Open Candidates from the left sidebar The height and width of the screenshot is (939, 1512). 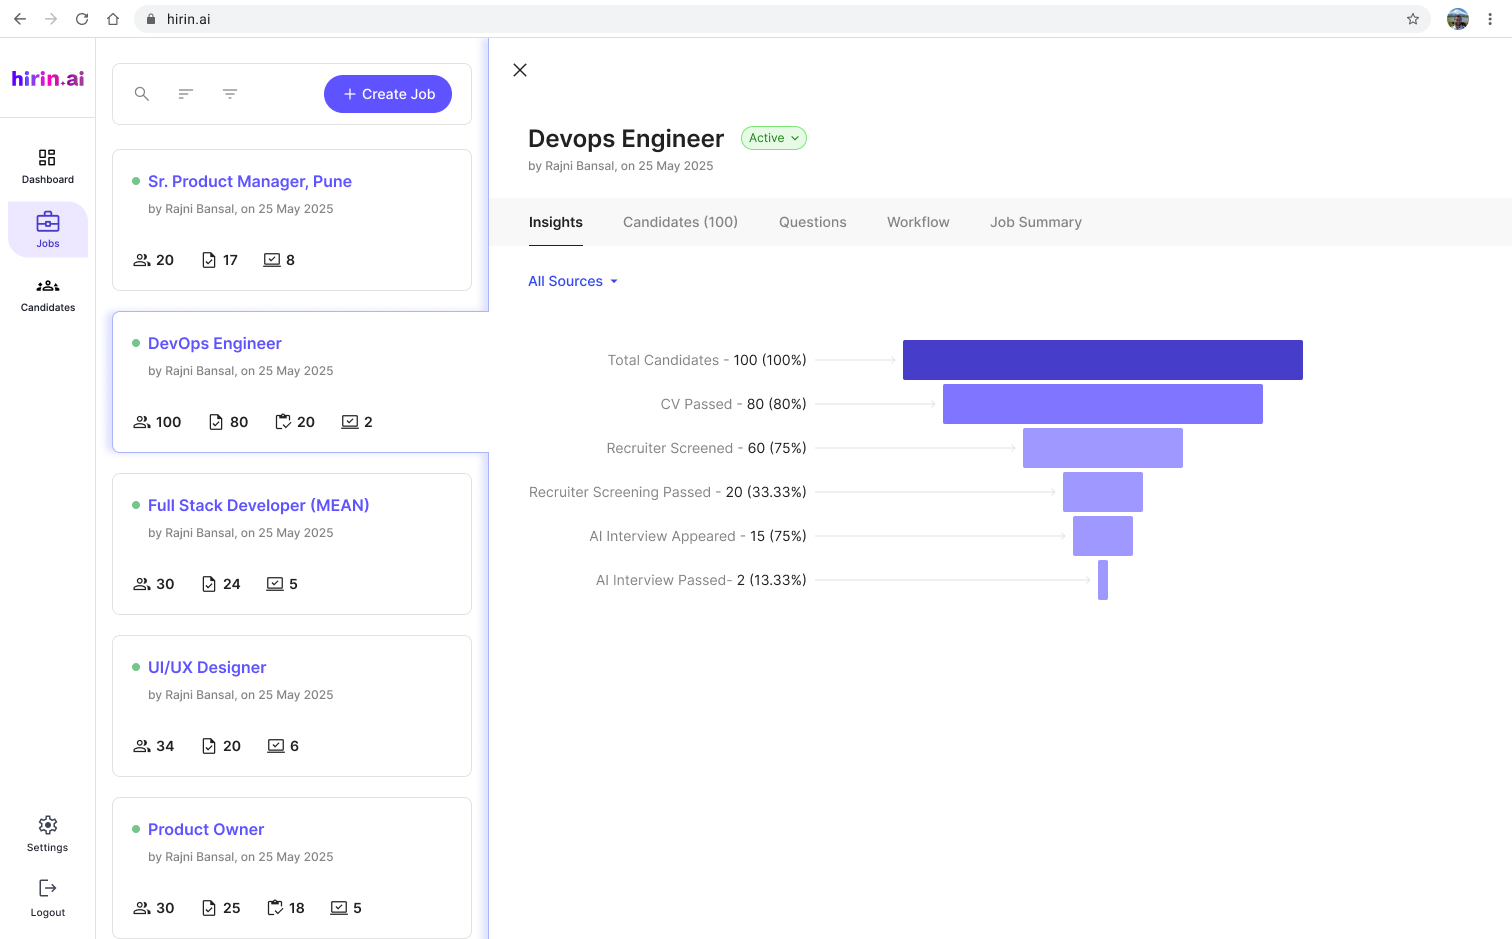click(x=48, y=294)
